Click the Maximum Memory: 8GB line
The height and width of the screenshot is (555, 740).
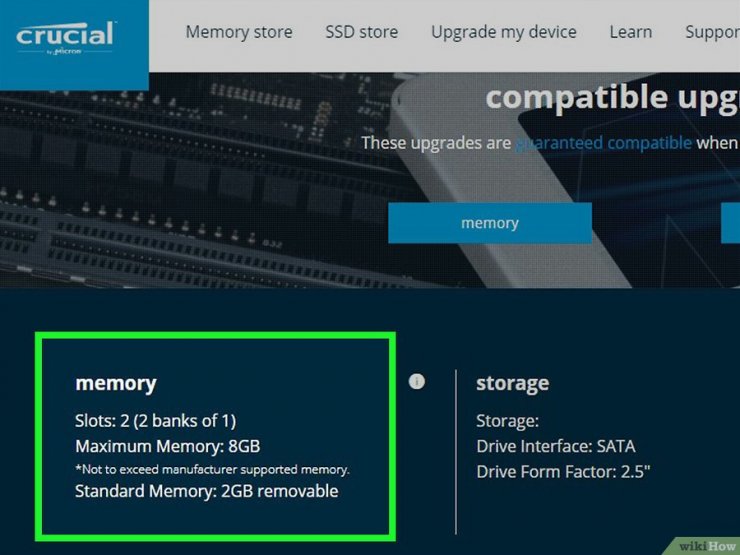click(x=168, y=446)
